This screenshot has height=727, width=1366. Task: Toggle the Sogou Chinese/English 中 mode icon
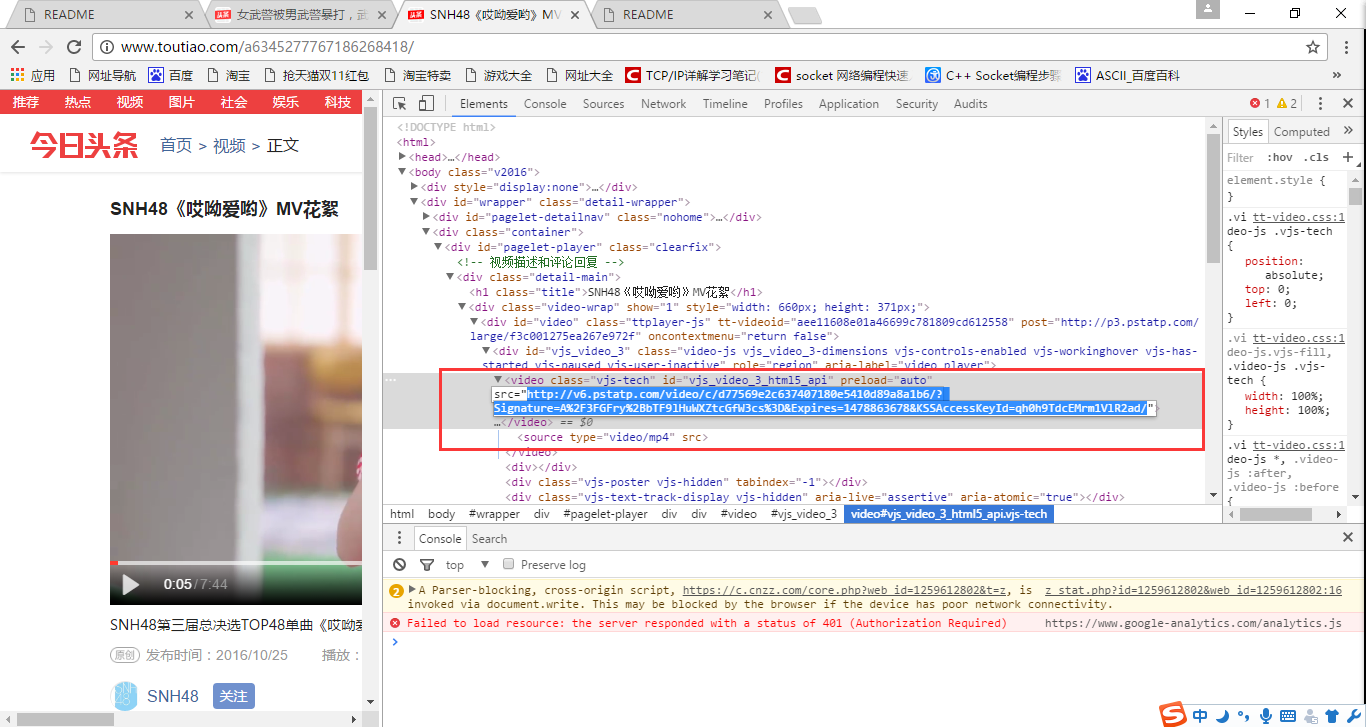pyautogui.click(x=1201, y=715)
